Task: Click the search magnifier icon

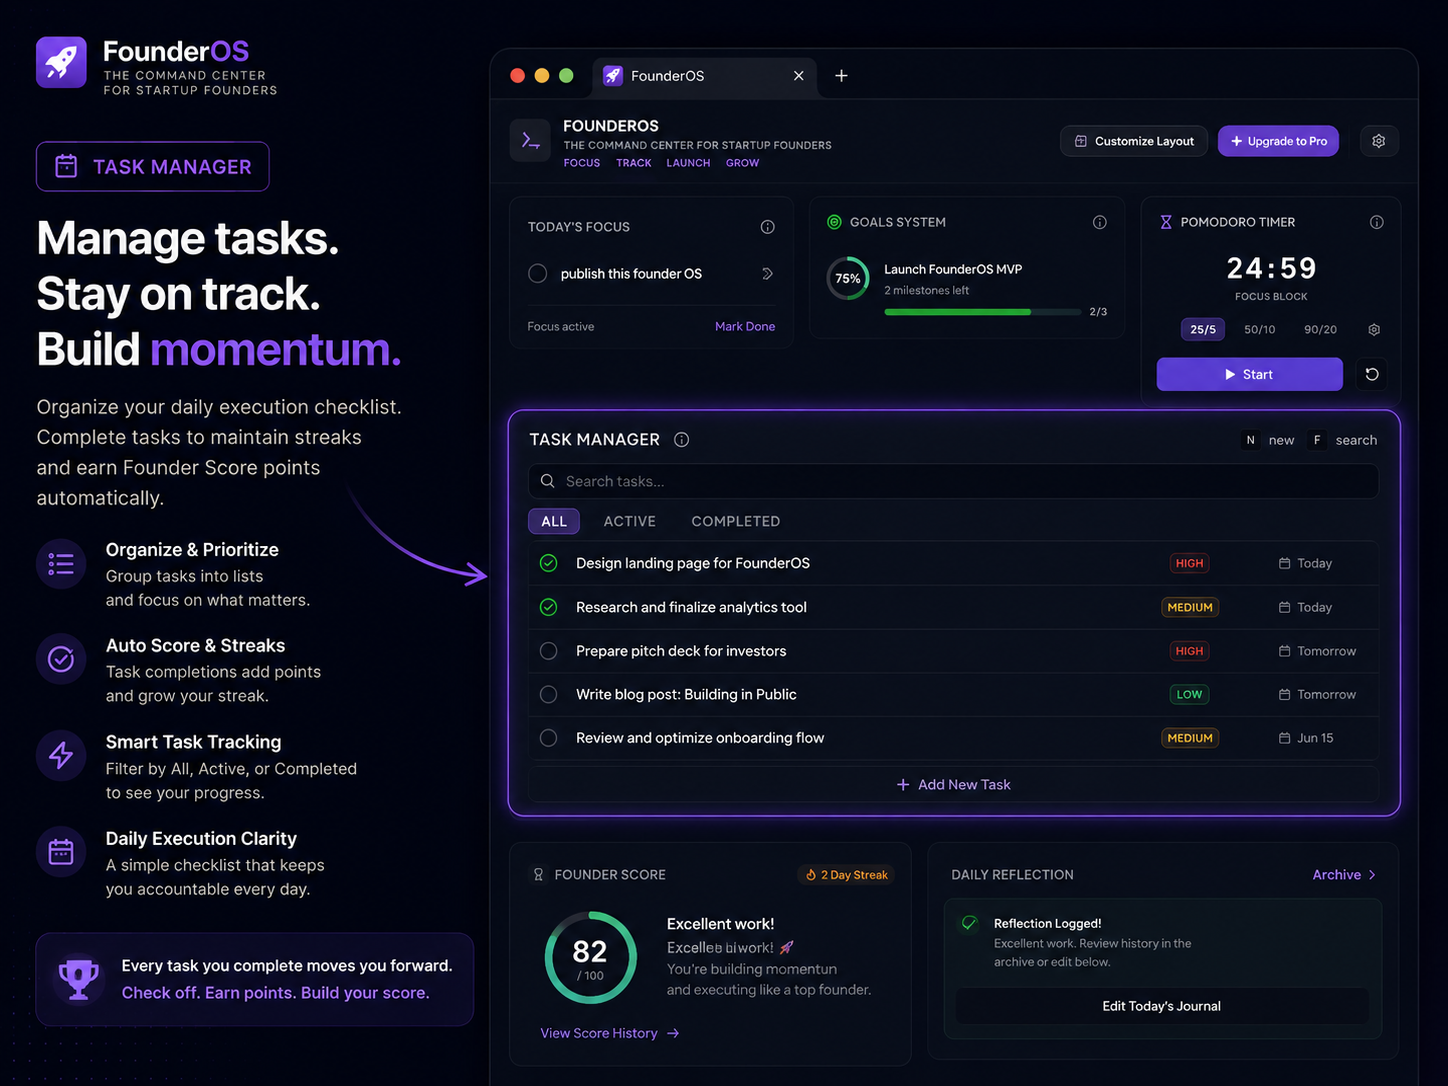Action: click(548, 481)
